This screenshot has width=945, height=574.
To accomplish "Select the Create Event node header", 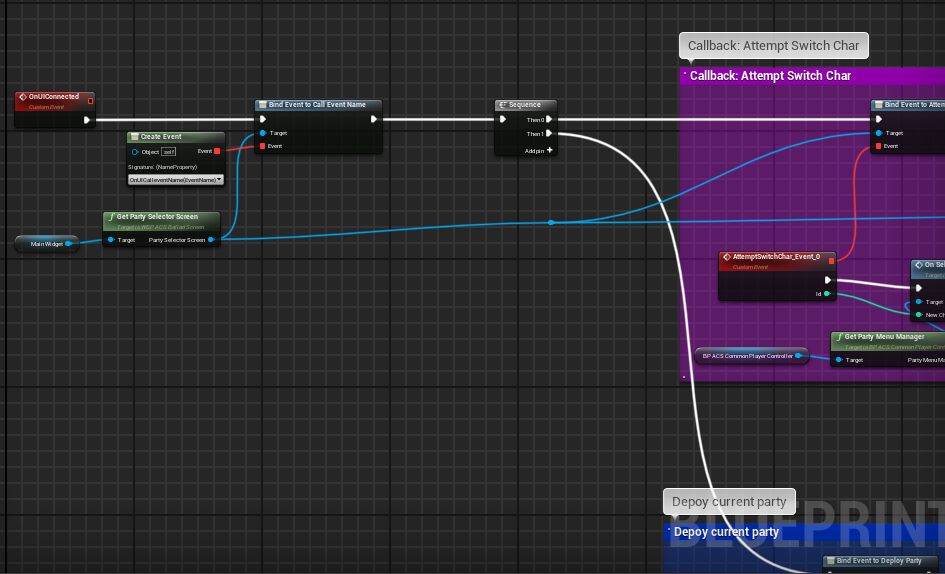I will 175,137.
